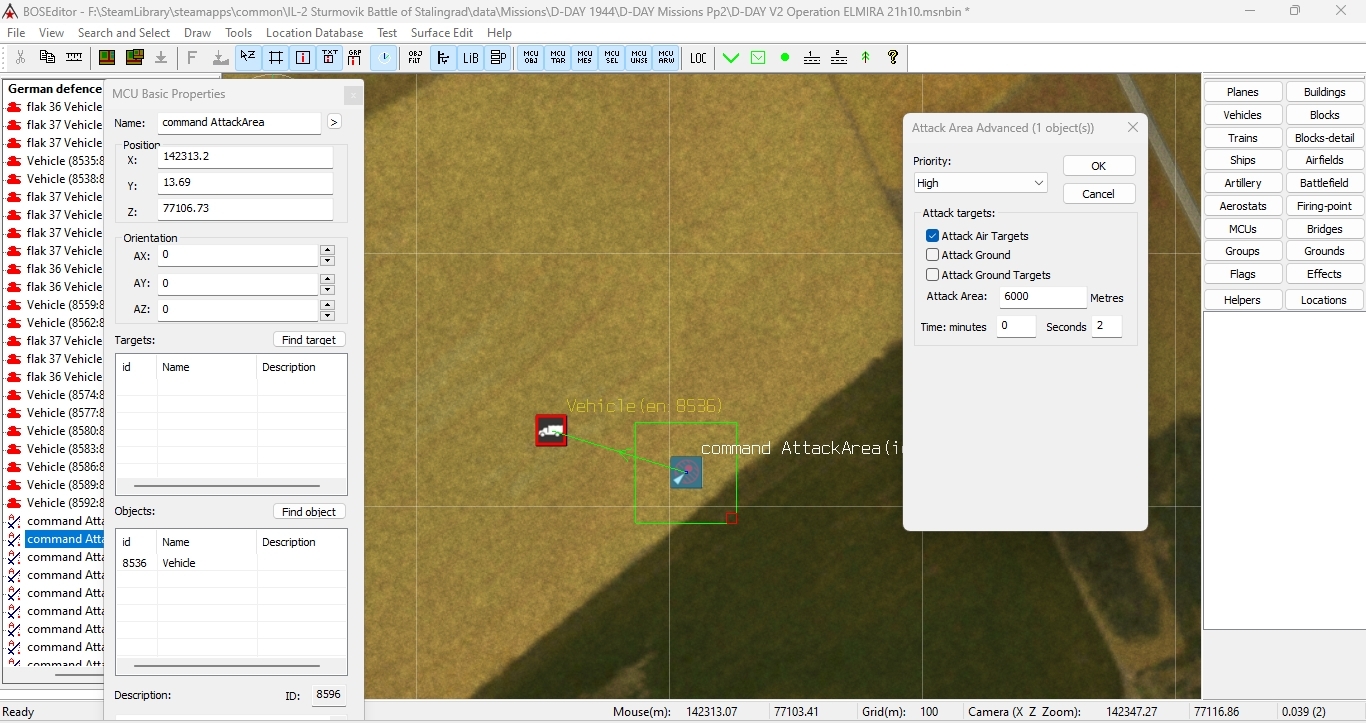Open the Firing-point category

tap(1324, 206)
